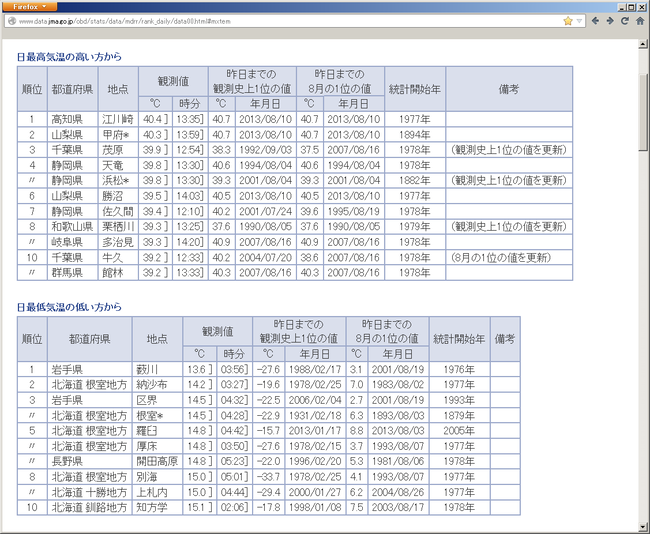
Task: Click the 1992/09/03 date cell
Action: pyautogui.click(x=266, y=150)
